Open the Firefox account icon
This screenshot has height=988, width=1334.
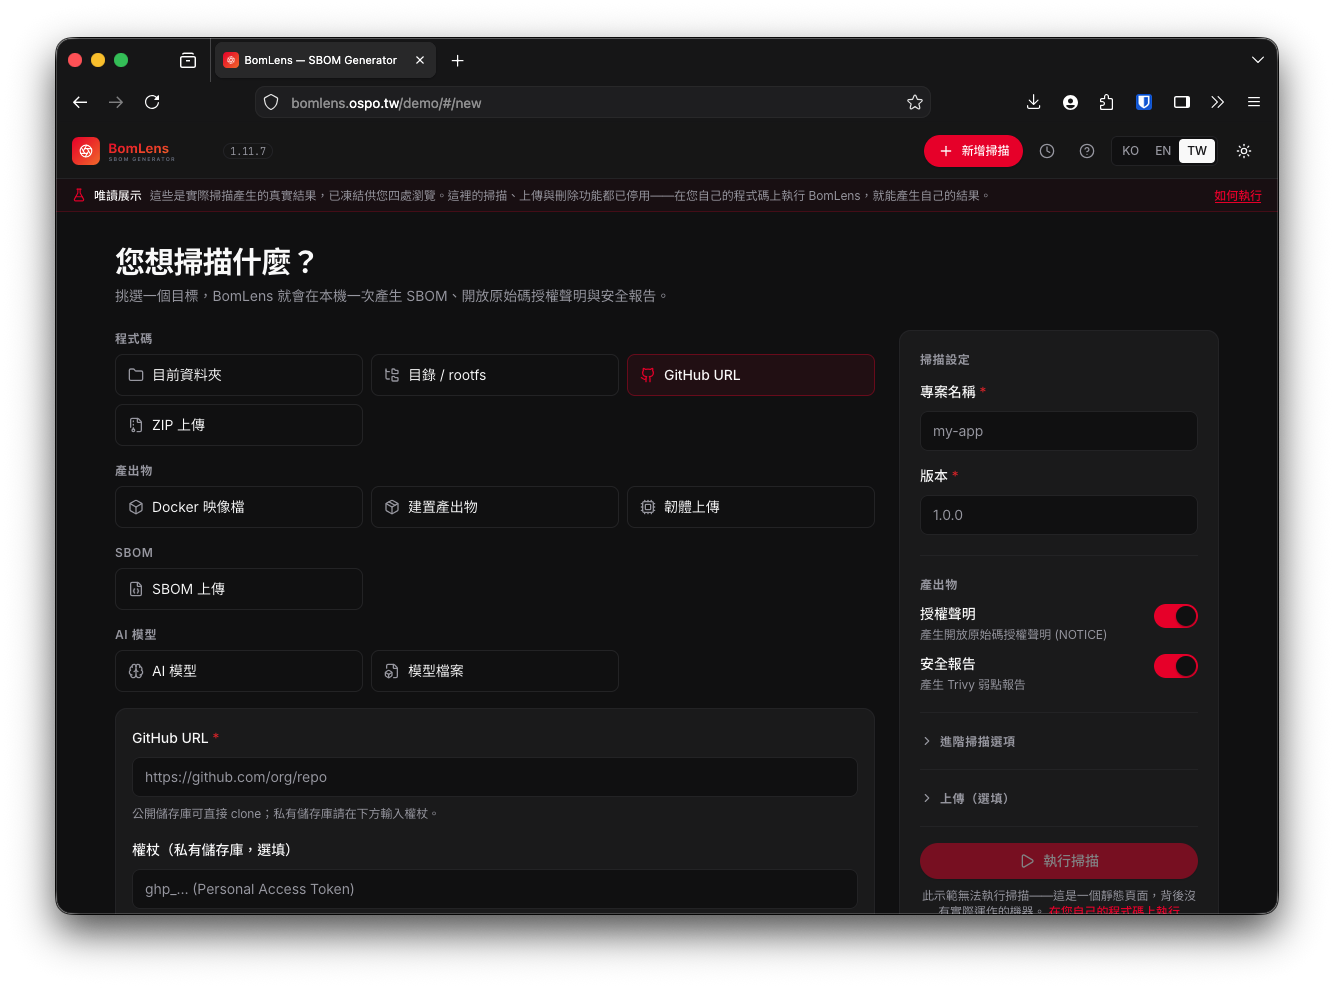[1070, 102]
